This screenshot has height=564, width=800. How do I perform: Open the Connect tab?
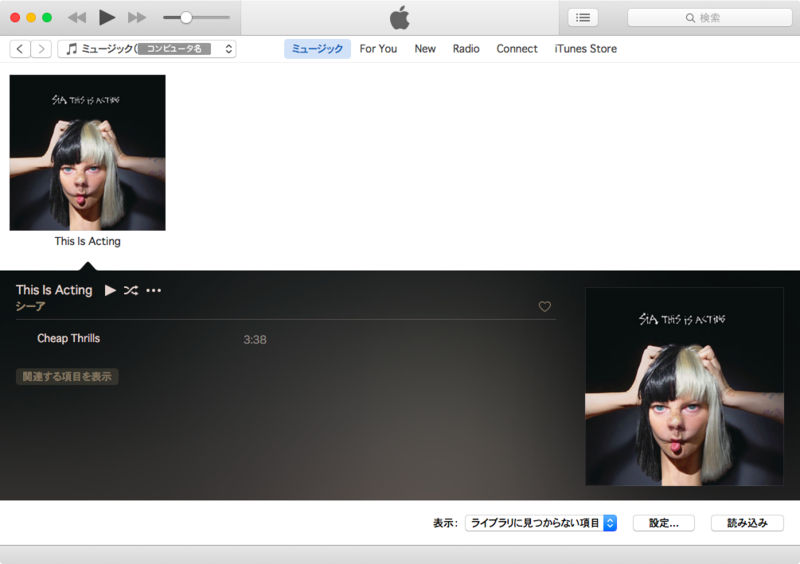click(x=517, y=49)
